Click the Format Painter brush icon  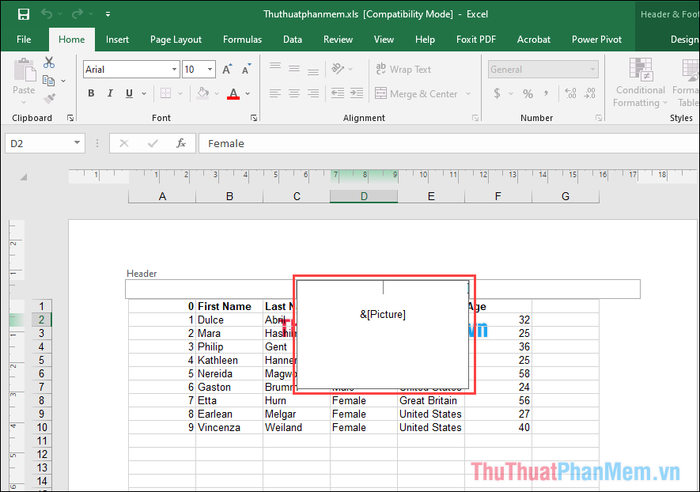point(49,97)
